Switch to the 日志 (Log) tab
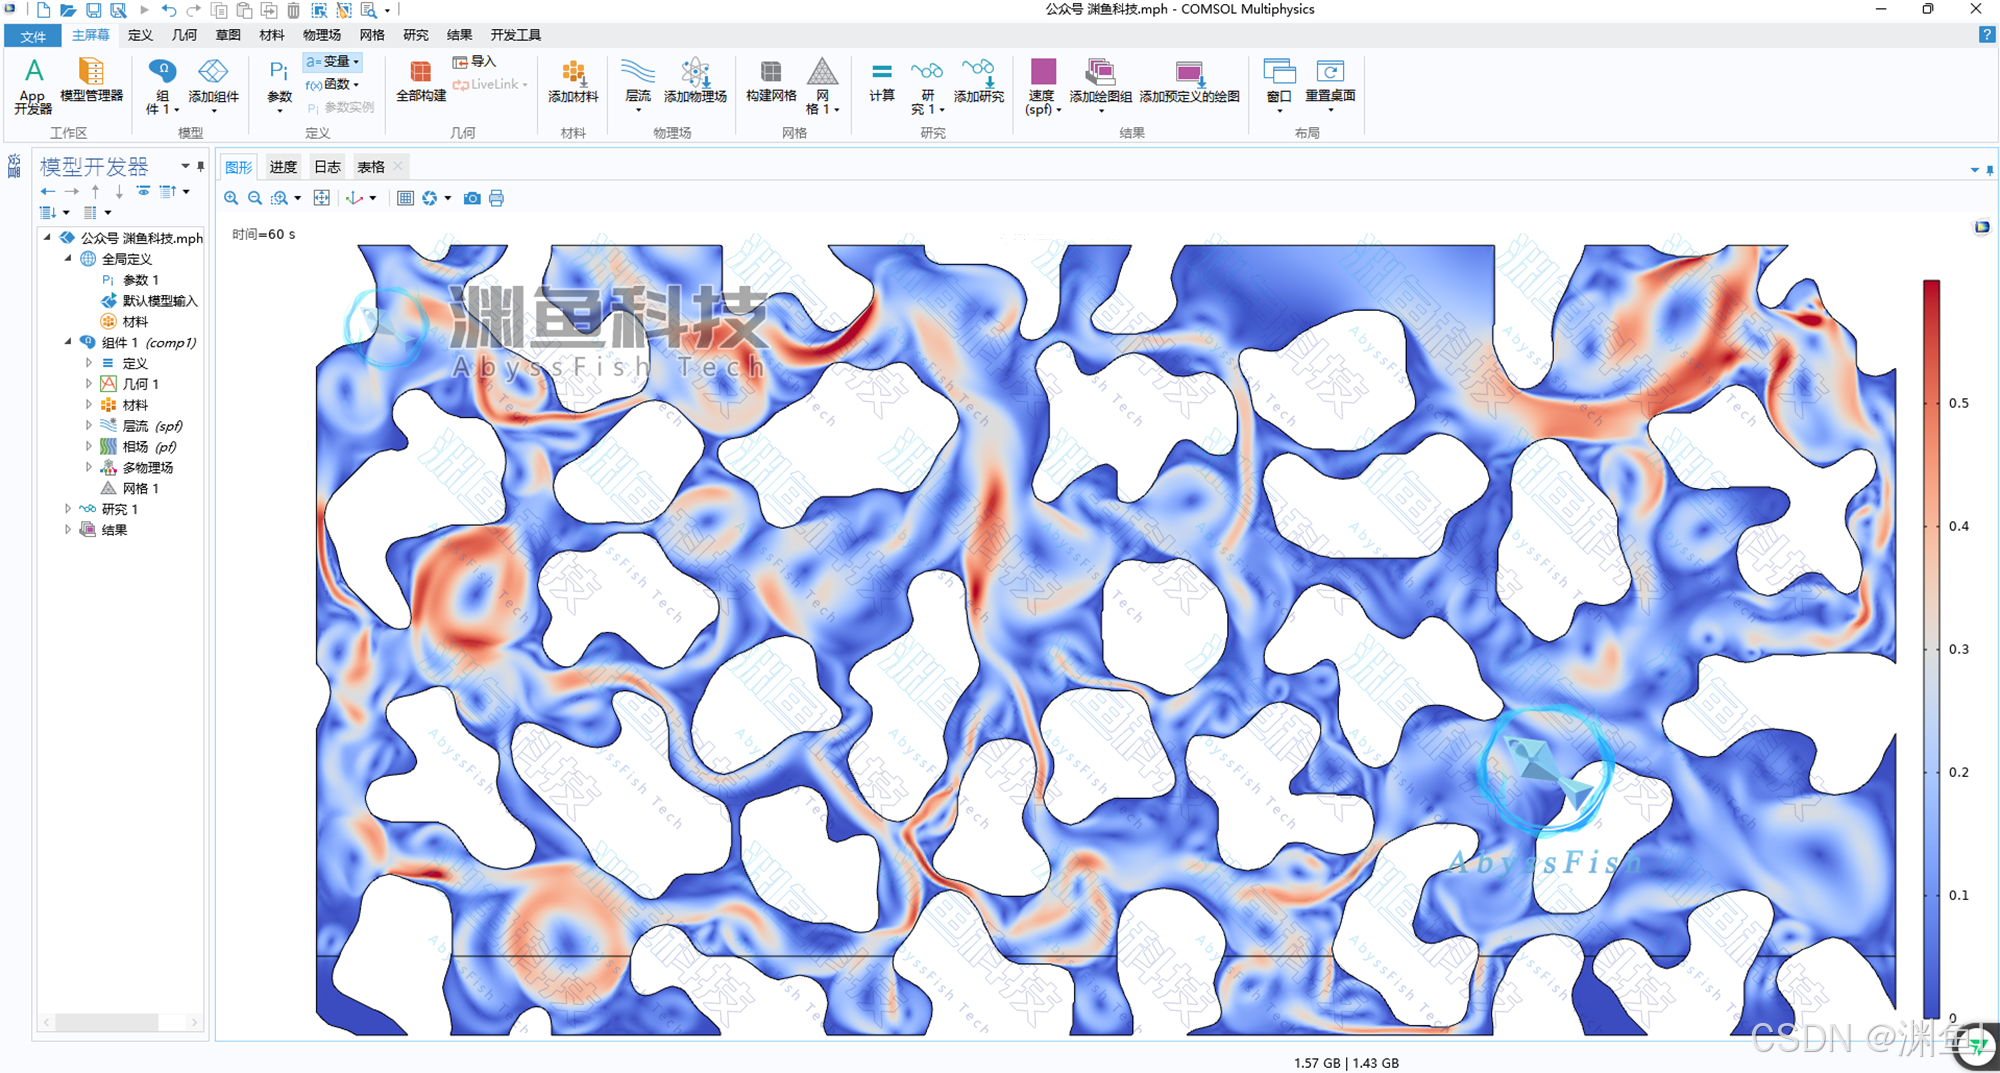The image size is (2000, 1073). click(327, 167)
